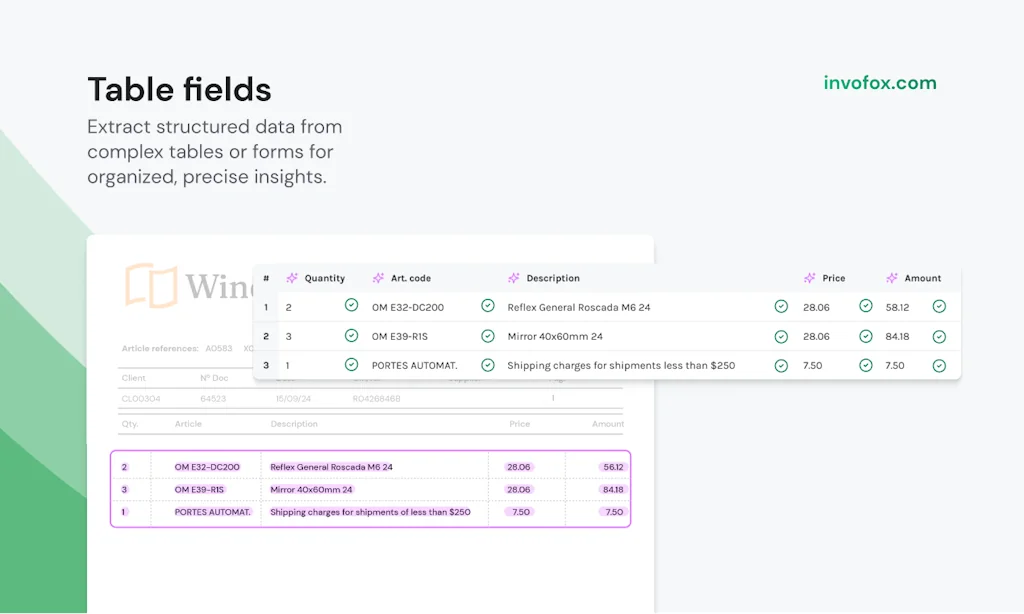The width and height of the screenshot is (1024, 614).
Task: Toggle the verification check beside quantity 2
Action: [351, 306]
